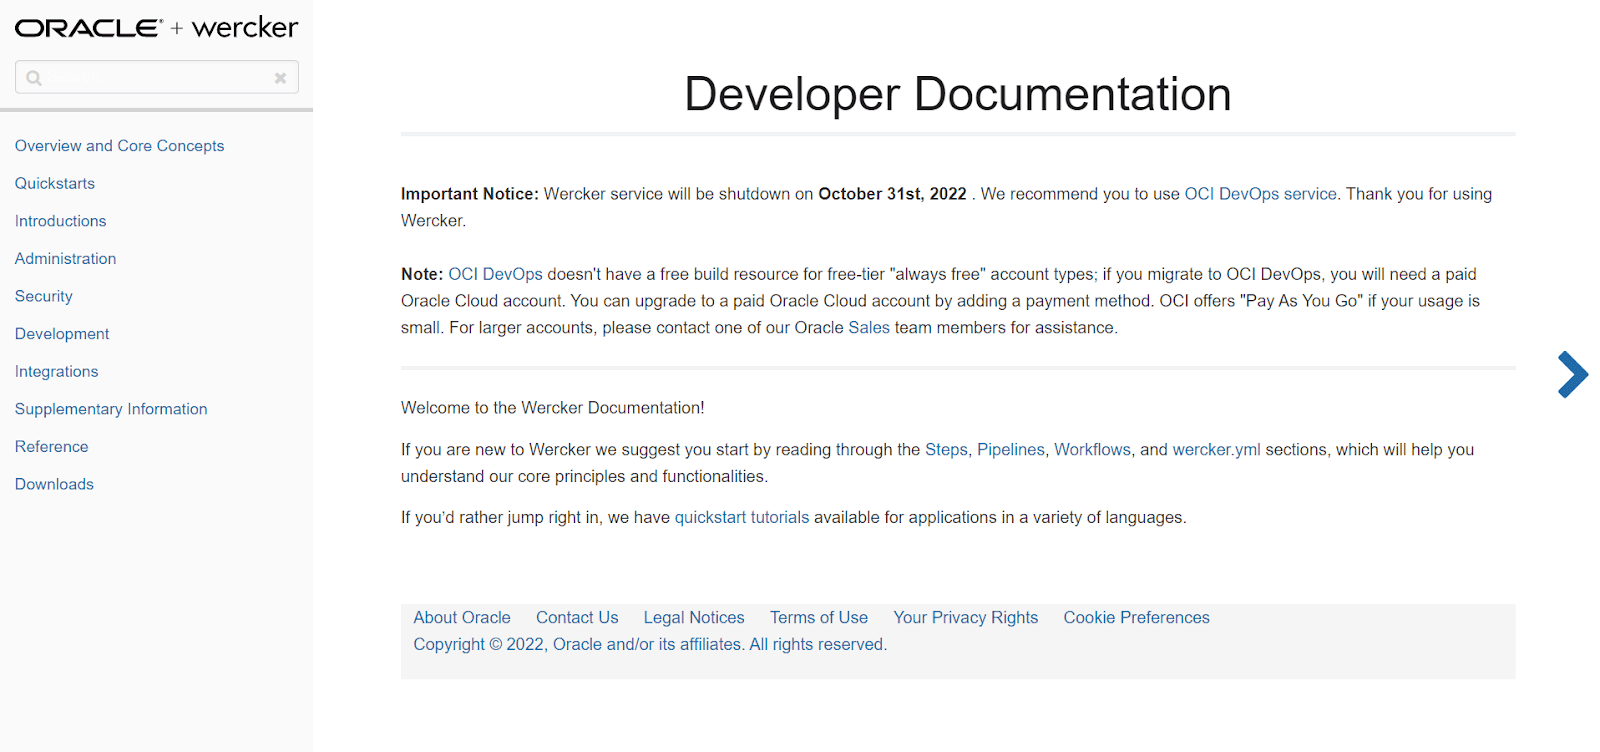
Task: Go to next page with right chevron
Action: [1572, 375]
